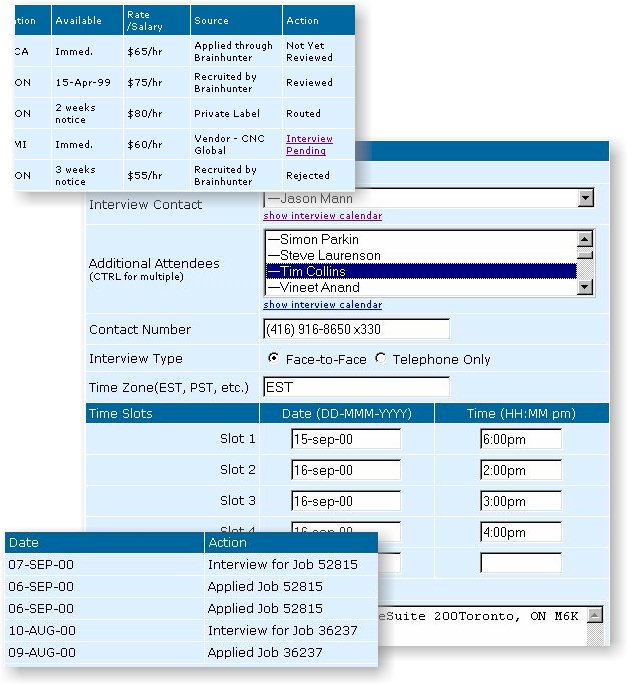Select Tim Collins in attendees list
Screen dimensions: 627x684
tap(421, 271)
